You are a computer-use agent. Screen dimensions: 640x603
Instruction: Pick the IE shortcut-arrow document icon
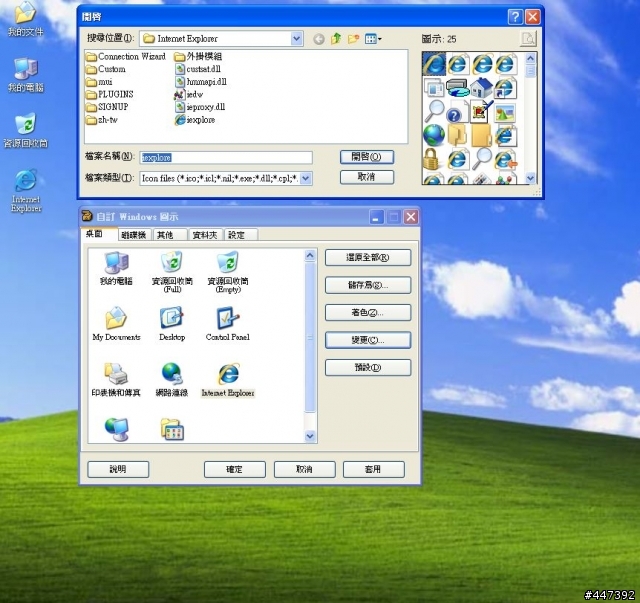point(505,88)
